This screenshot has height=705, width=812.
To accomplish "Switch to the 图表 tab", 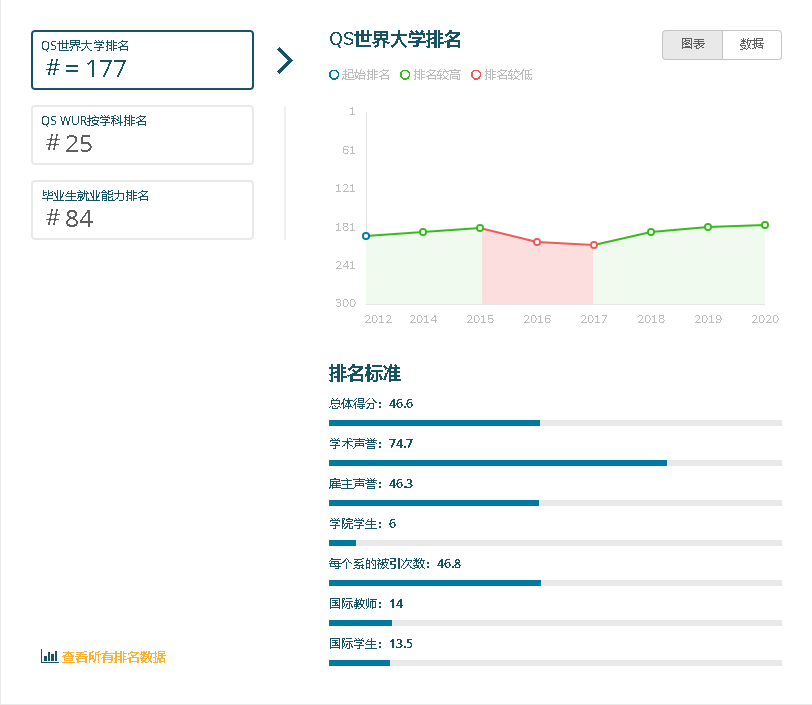I will tap(692, 45).
